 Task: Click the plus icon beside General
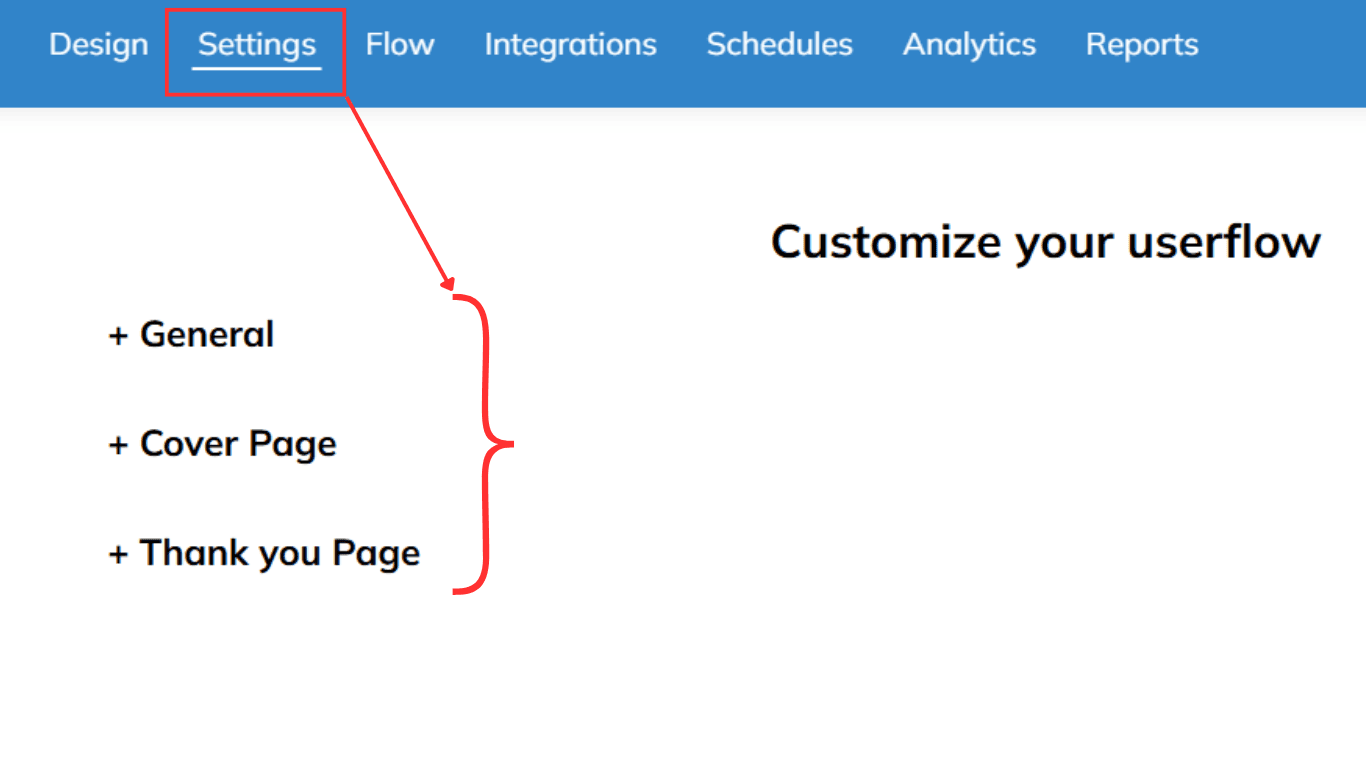119,335
